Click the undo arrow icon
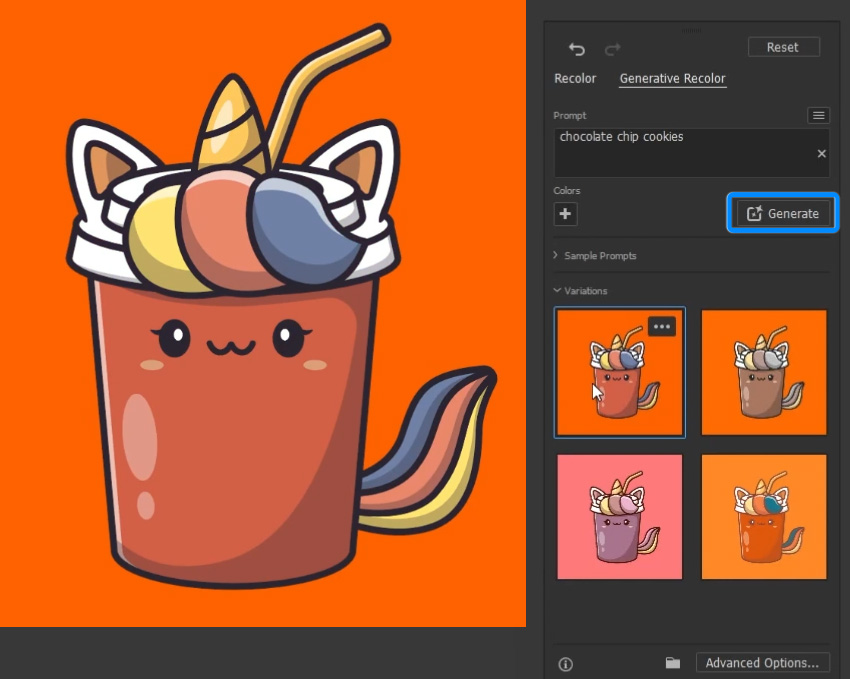 coord(577,49)
